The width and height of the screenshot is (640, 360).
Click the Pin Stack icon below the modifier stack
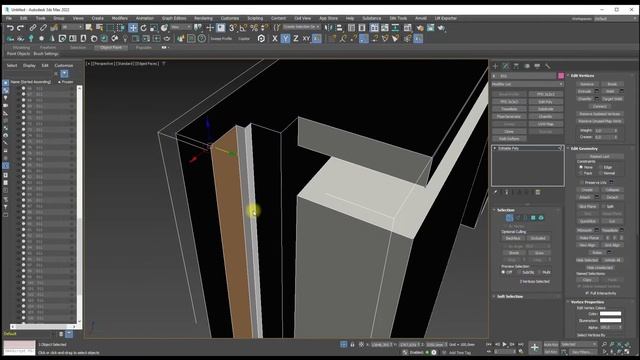click(496, 192)
